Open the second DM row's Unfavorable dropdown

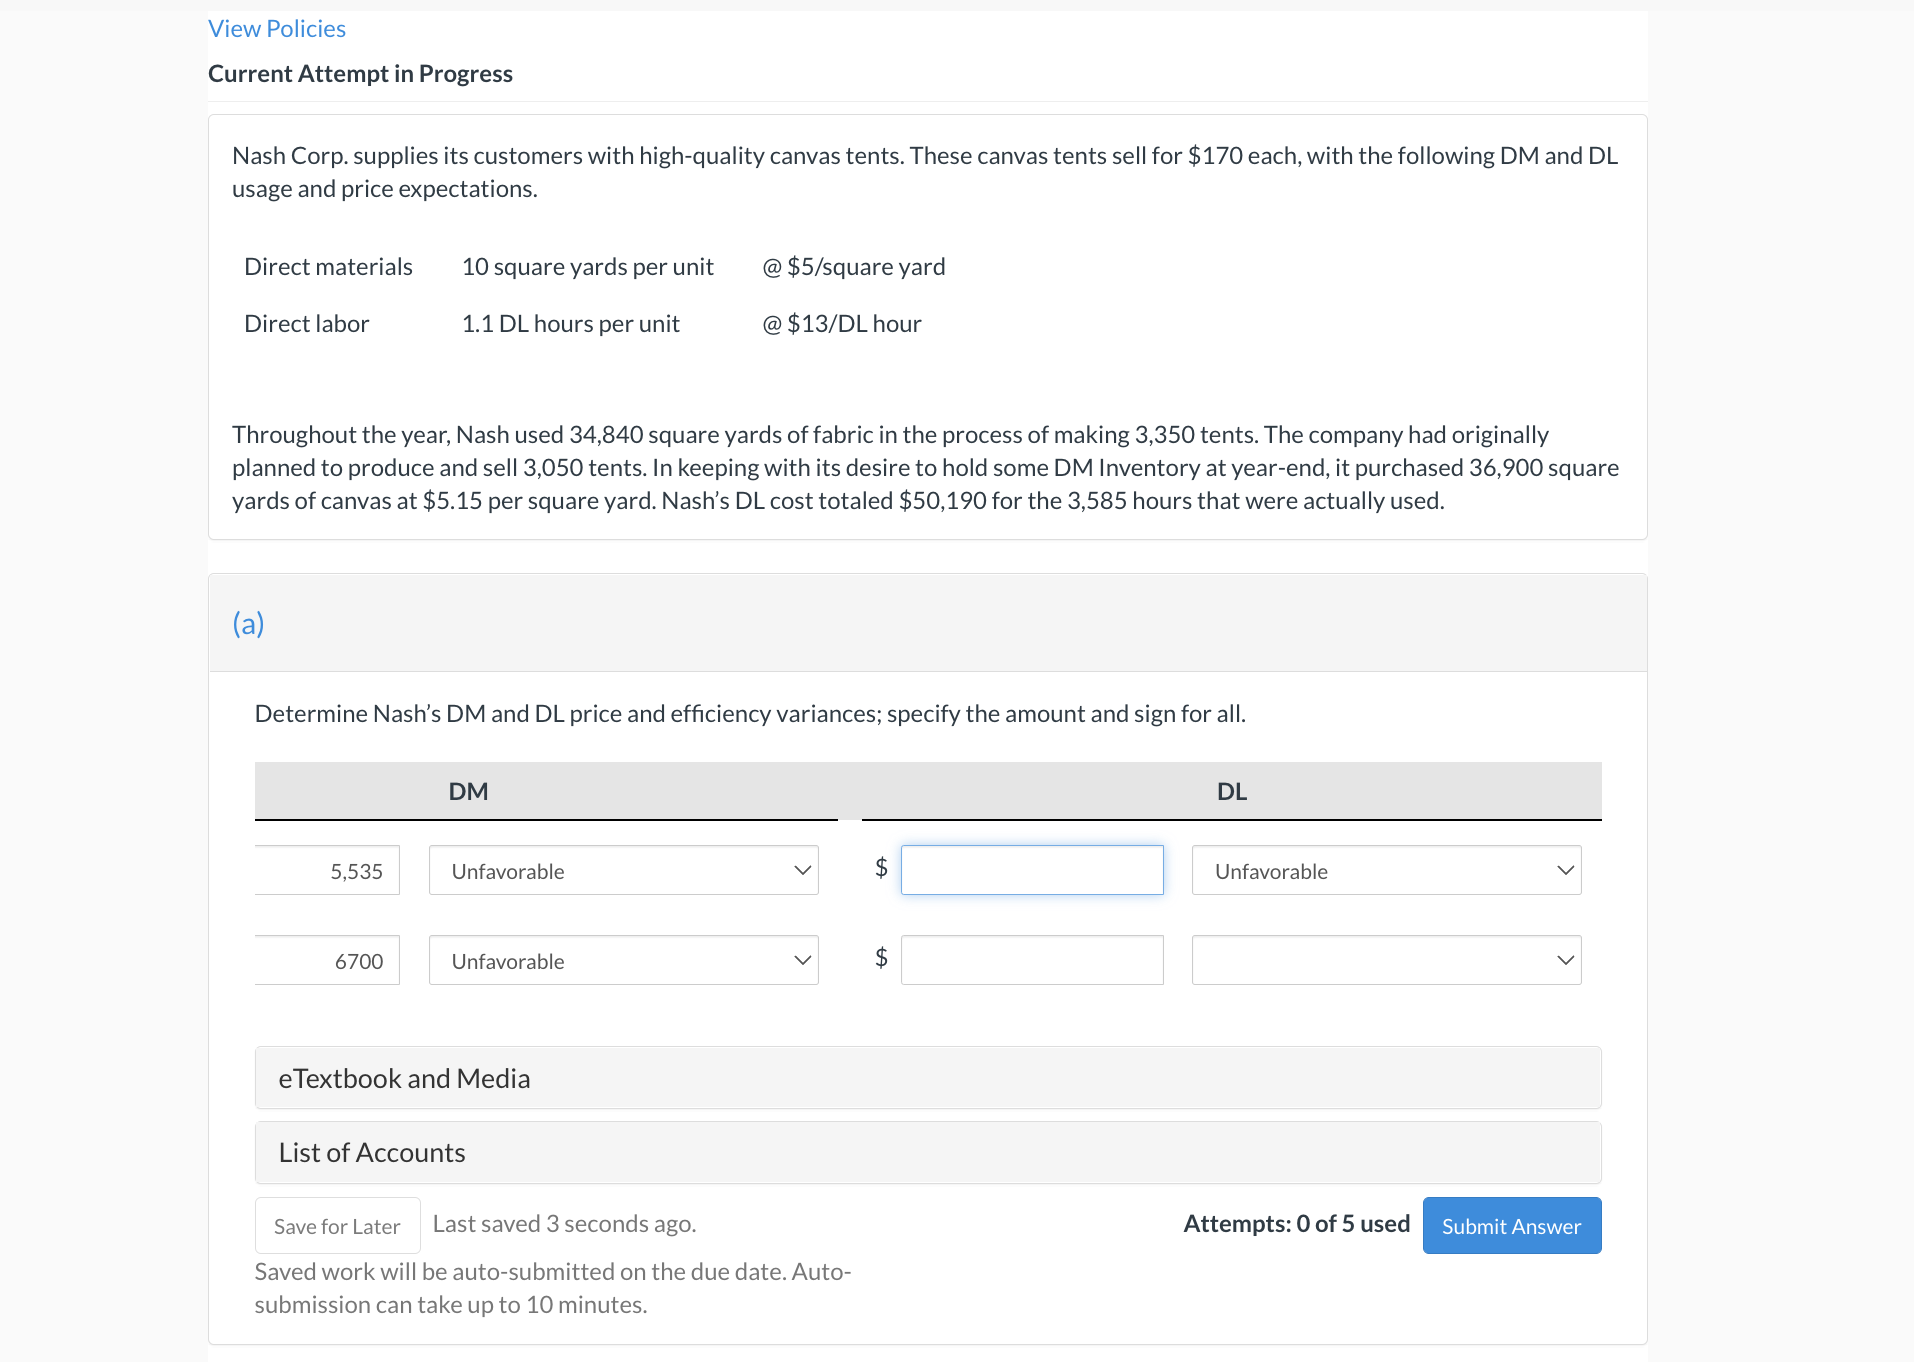pos(623,960)
